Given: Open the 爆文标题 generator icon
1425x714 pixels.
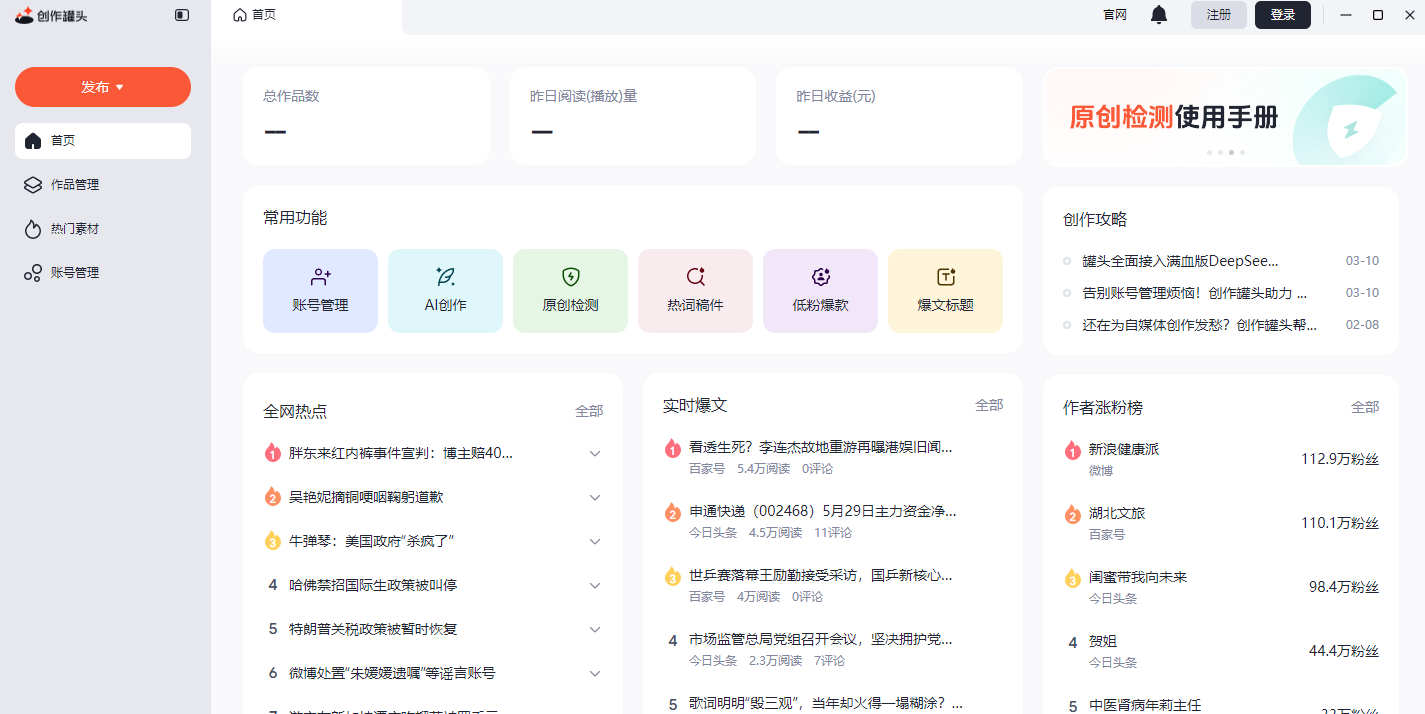Looking at the screenshot, I should pos(945,290).
